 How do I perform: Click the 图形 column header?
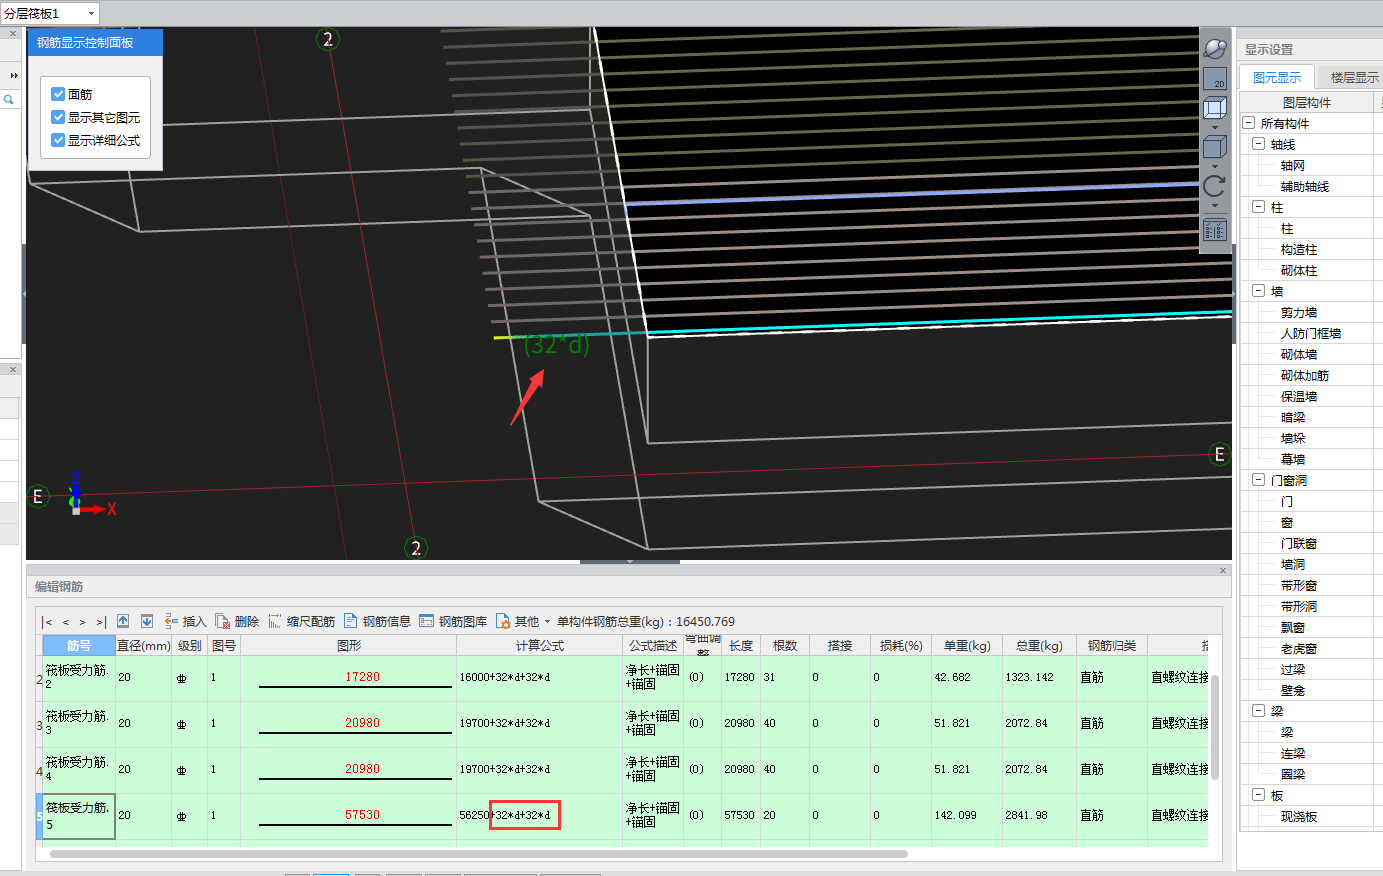coord(349,646)
